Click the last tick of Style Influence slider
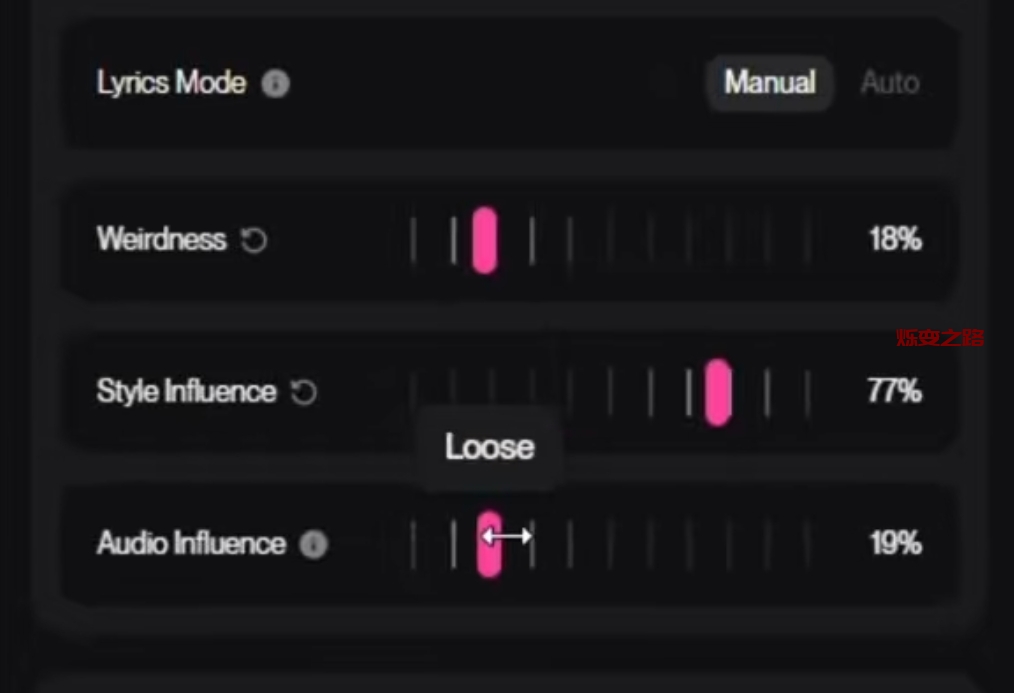The image size is (1014, 693). point(807,392)
